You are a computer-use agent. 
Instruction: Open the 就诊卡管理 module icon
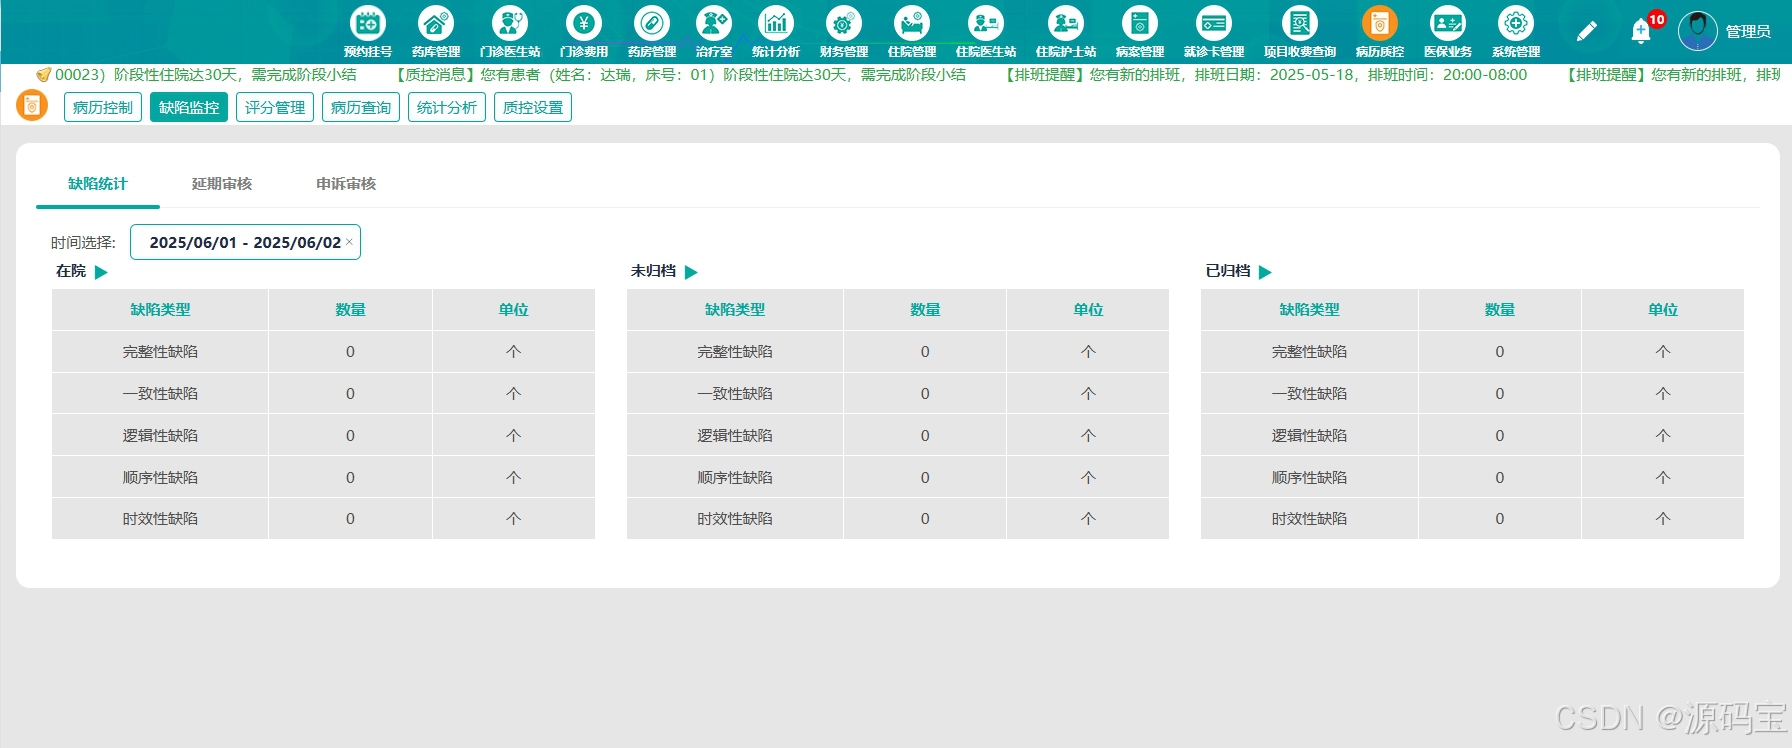point(1213,23)
